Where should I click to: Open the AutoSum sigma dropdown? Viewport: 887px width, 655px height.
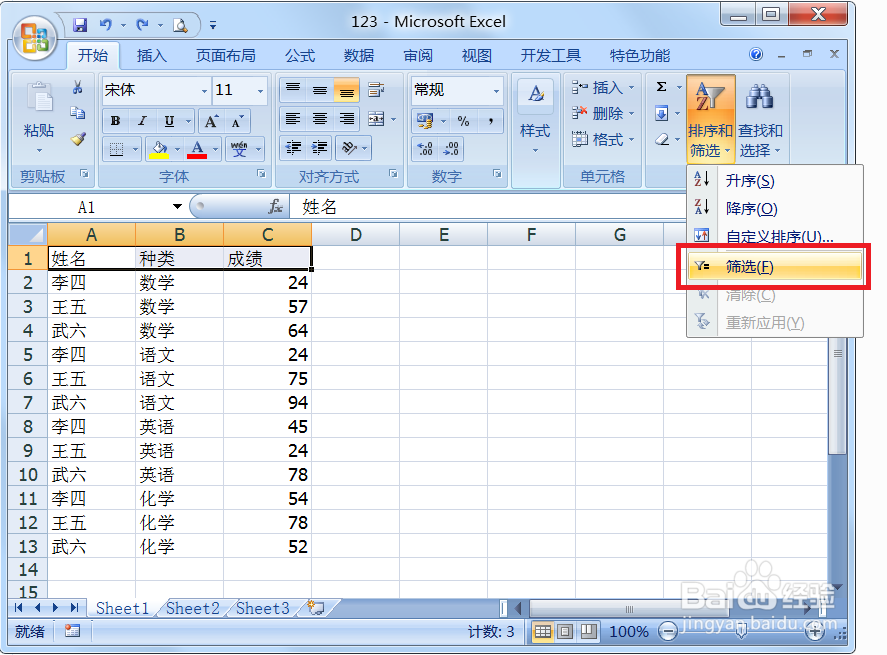(679, 87)
